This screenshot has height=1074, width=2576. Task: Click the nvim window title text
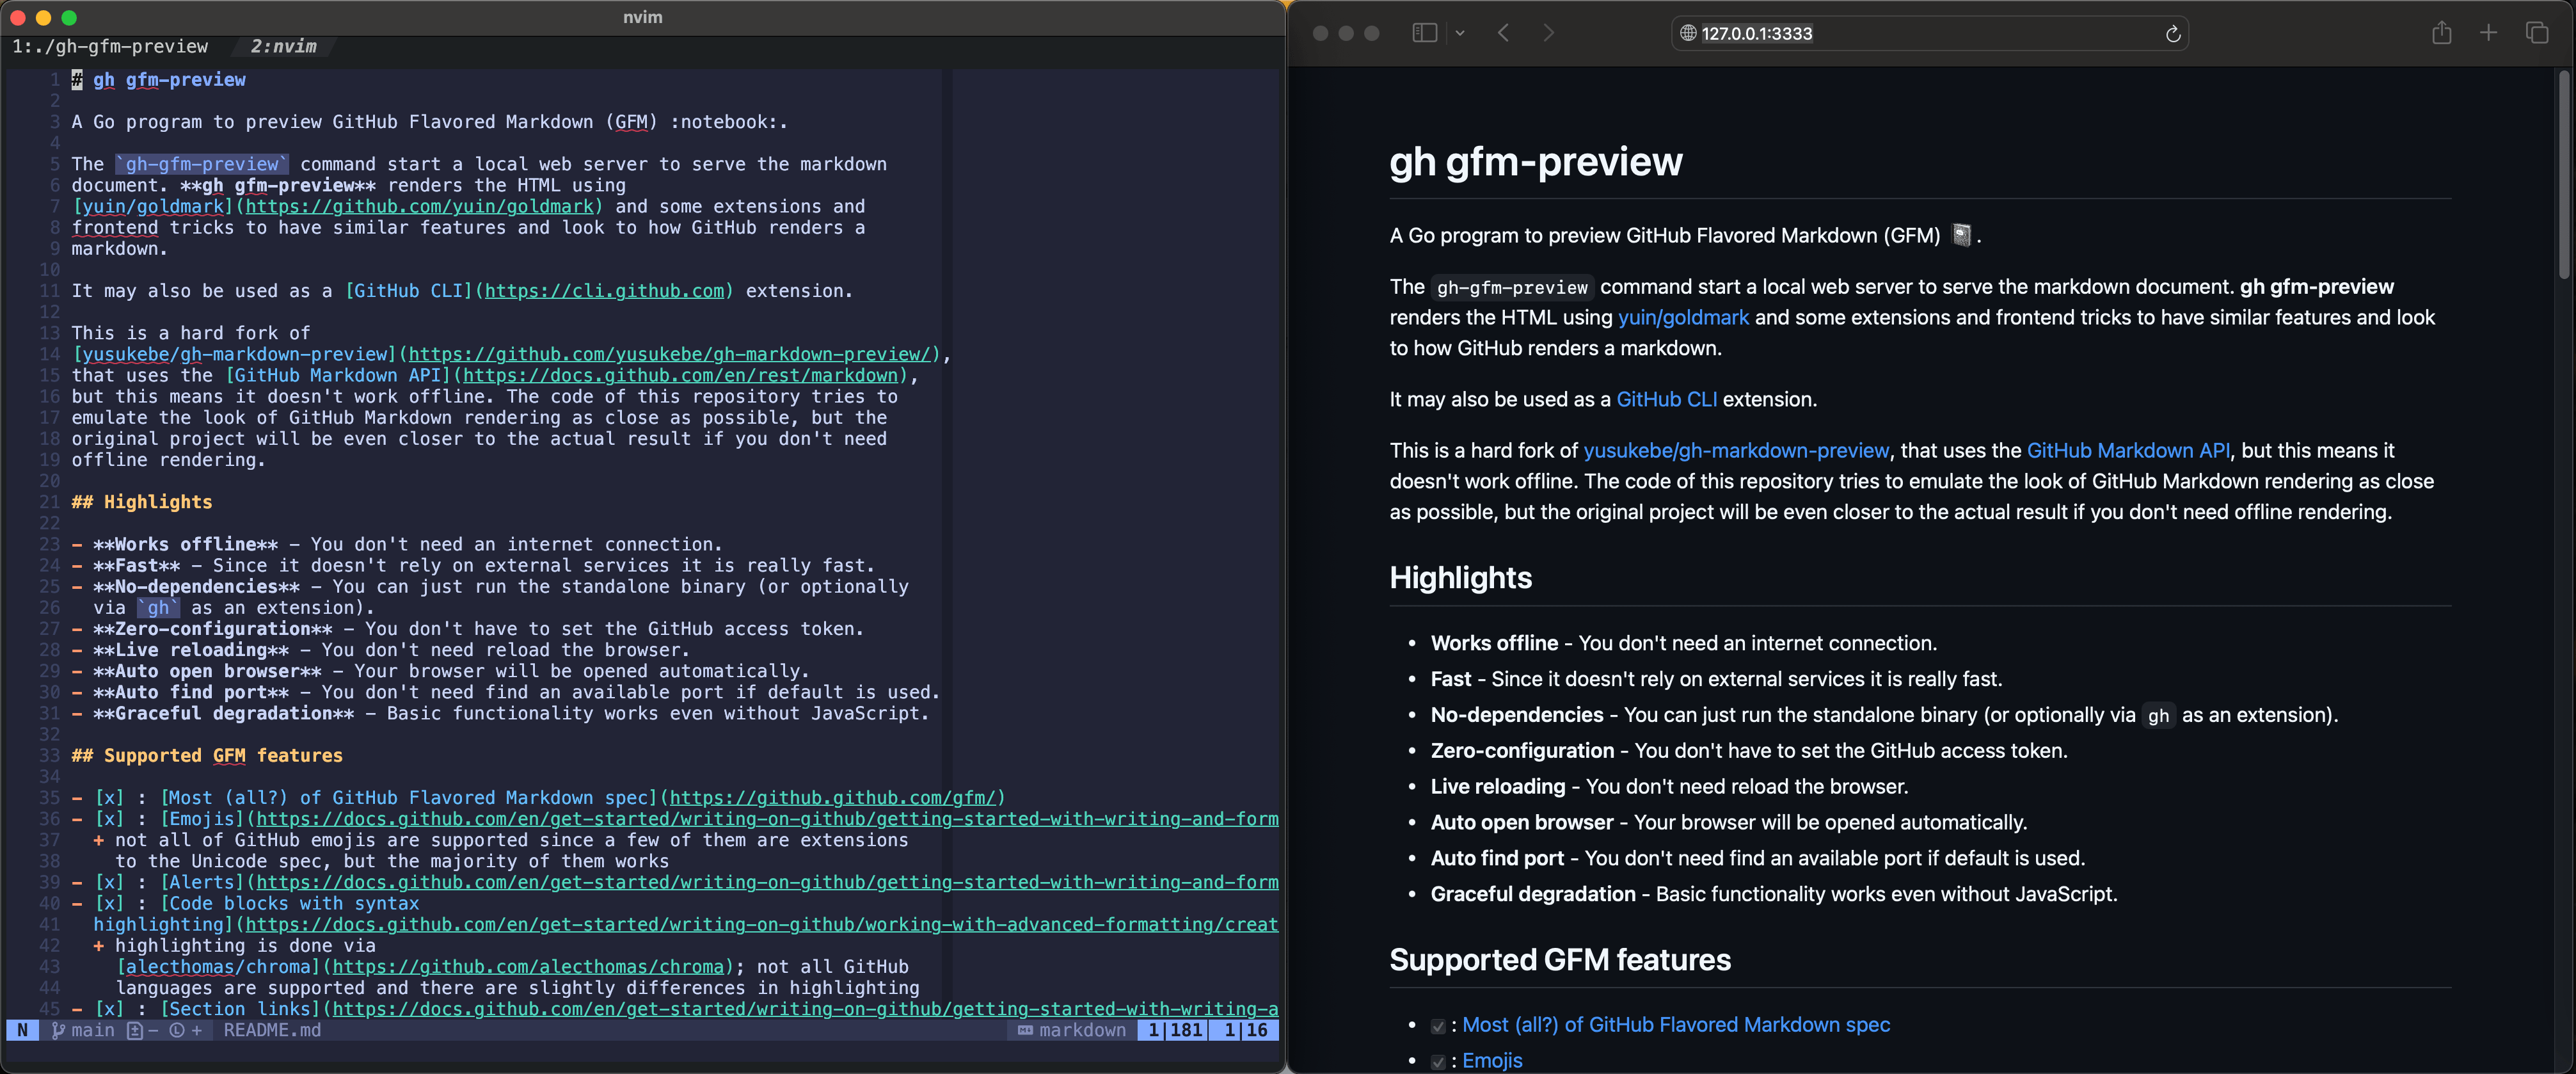642,17
